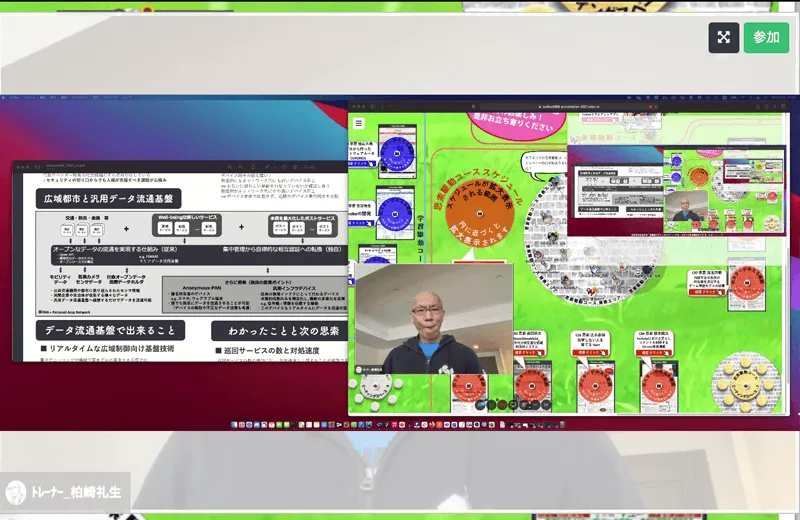Click the 巡回サービスの数と対処速度 line
800x520 pixels.
(268, 351)
